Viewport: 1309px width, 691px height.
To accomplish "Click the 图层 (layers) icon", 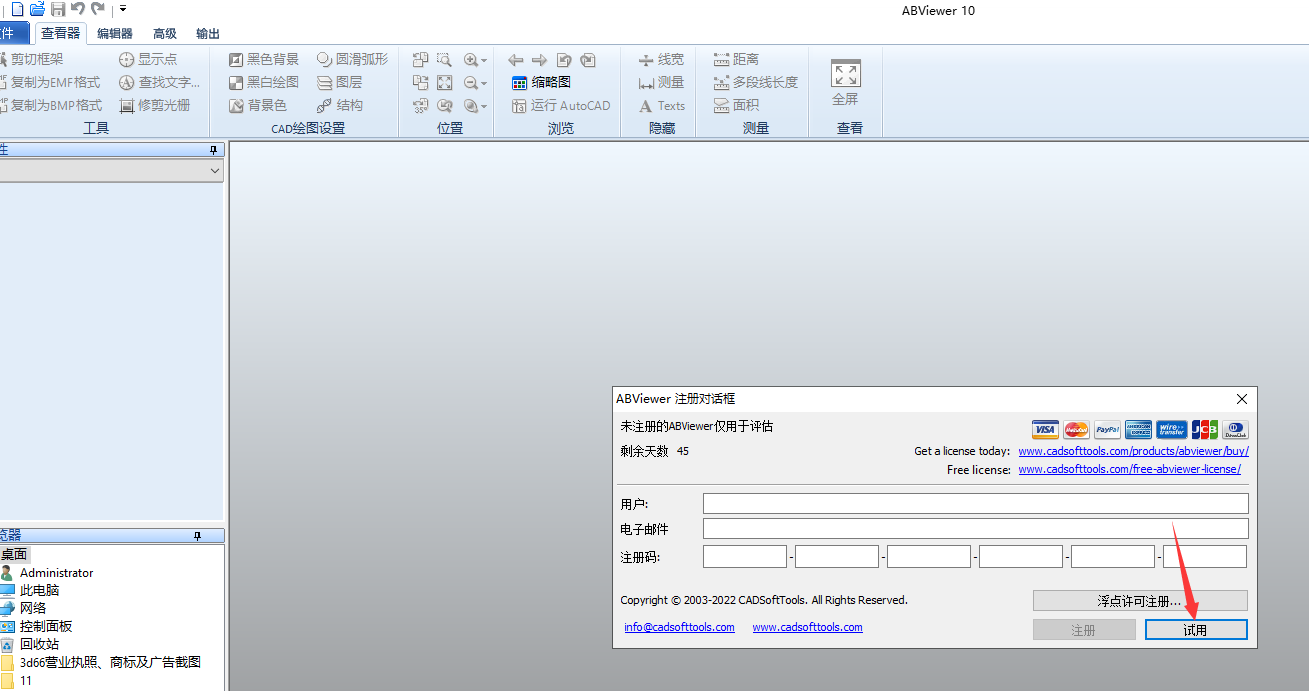I will pyautogui.click(x=341, y=82).
